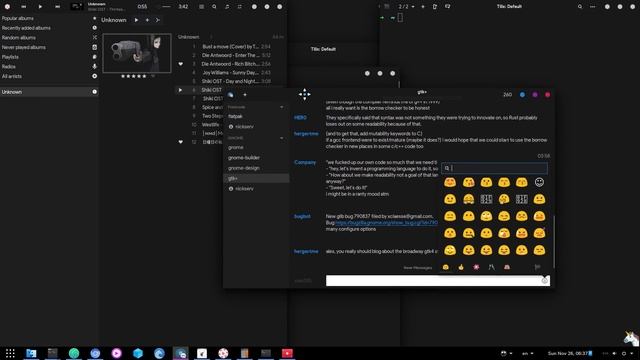Switch to thumbs-up people emoji category
The height and width of the screenshot is (360, 640).
(x=461, y=267)
